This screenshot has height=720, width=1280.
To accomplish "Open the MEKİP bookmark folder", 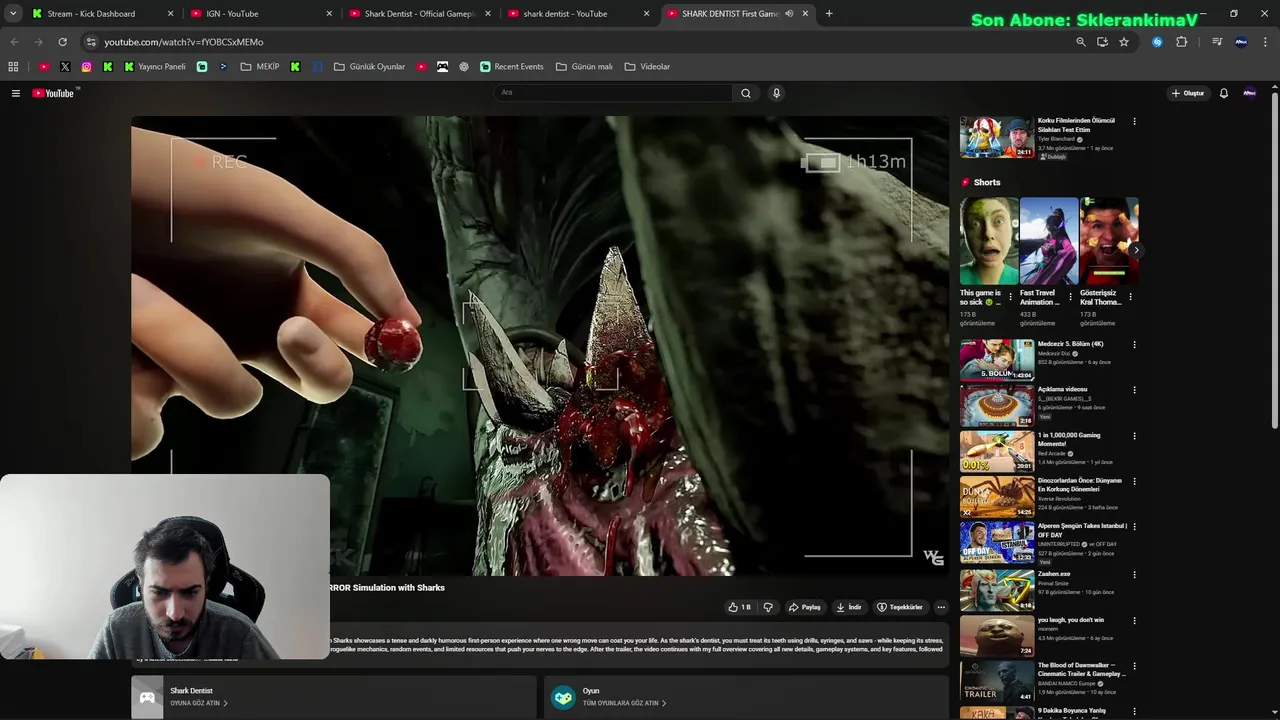I will coord(260,67).
